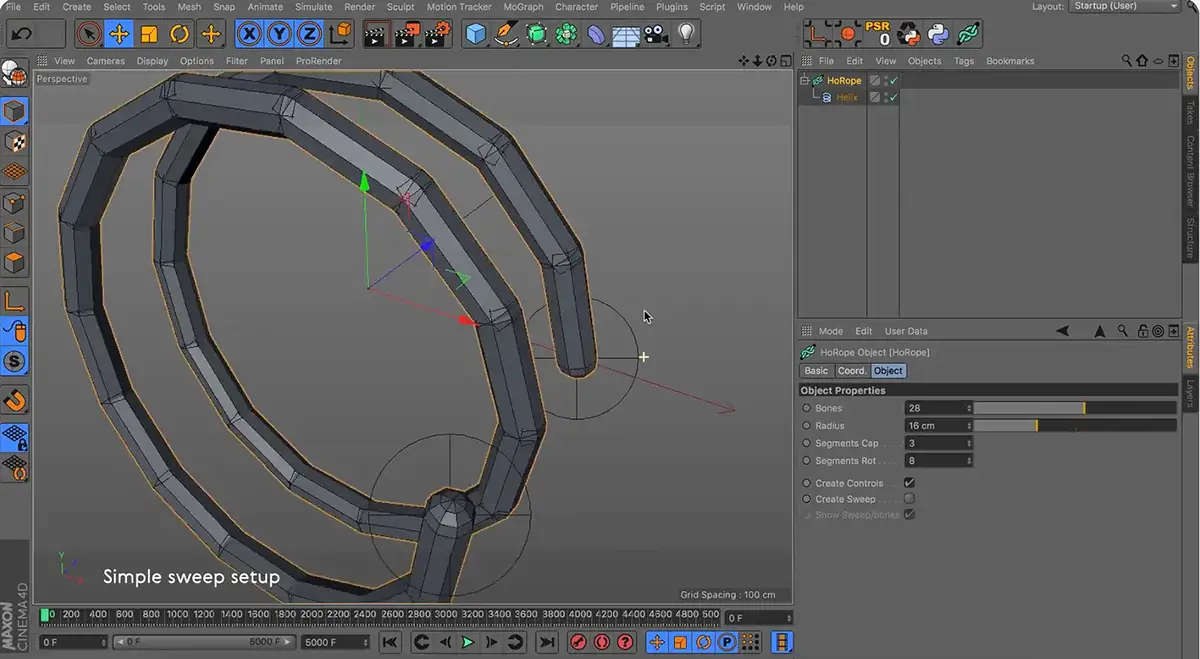Uncheck the Create Controls checkbox
The image size is (1200, 659).
tap(909, 483)
